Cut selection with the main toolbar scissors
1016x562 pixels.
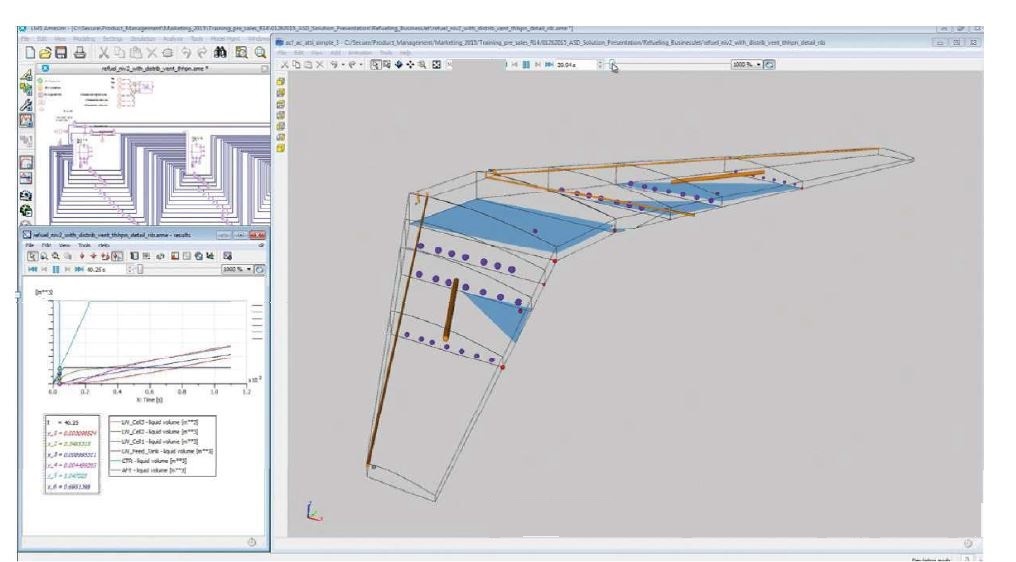(x=104, y=53)
